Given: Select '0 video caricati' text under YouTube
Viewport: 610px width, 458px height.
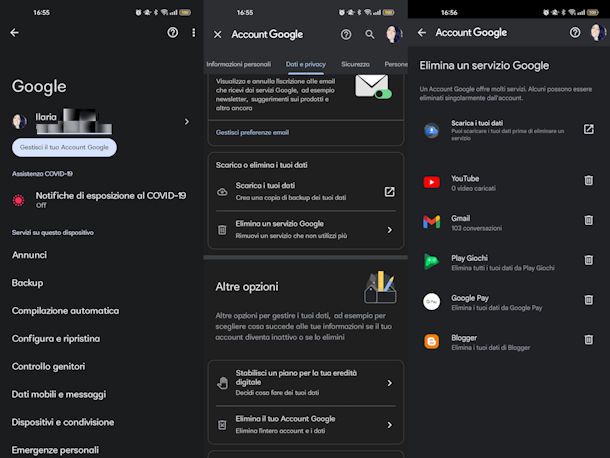Looking at the screenshot, I should [473, 188].
